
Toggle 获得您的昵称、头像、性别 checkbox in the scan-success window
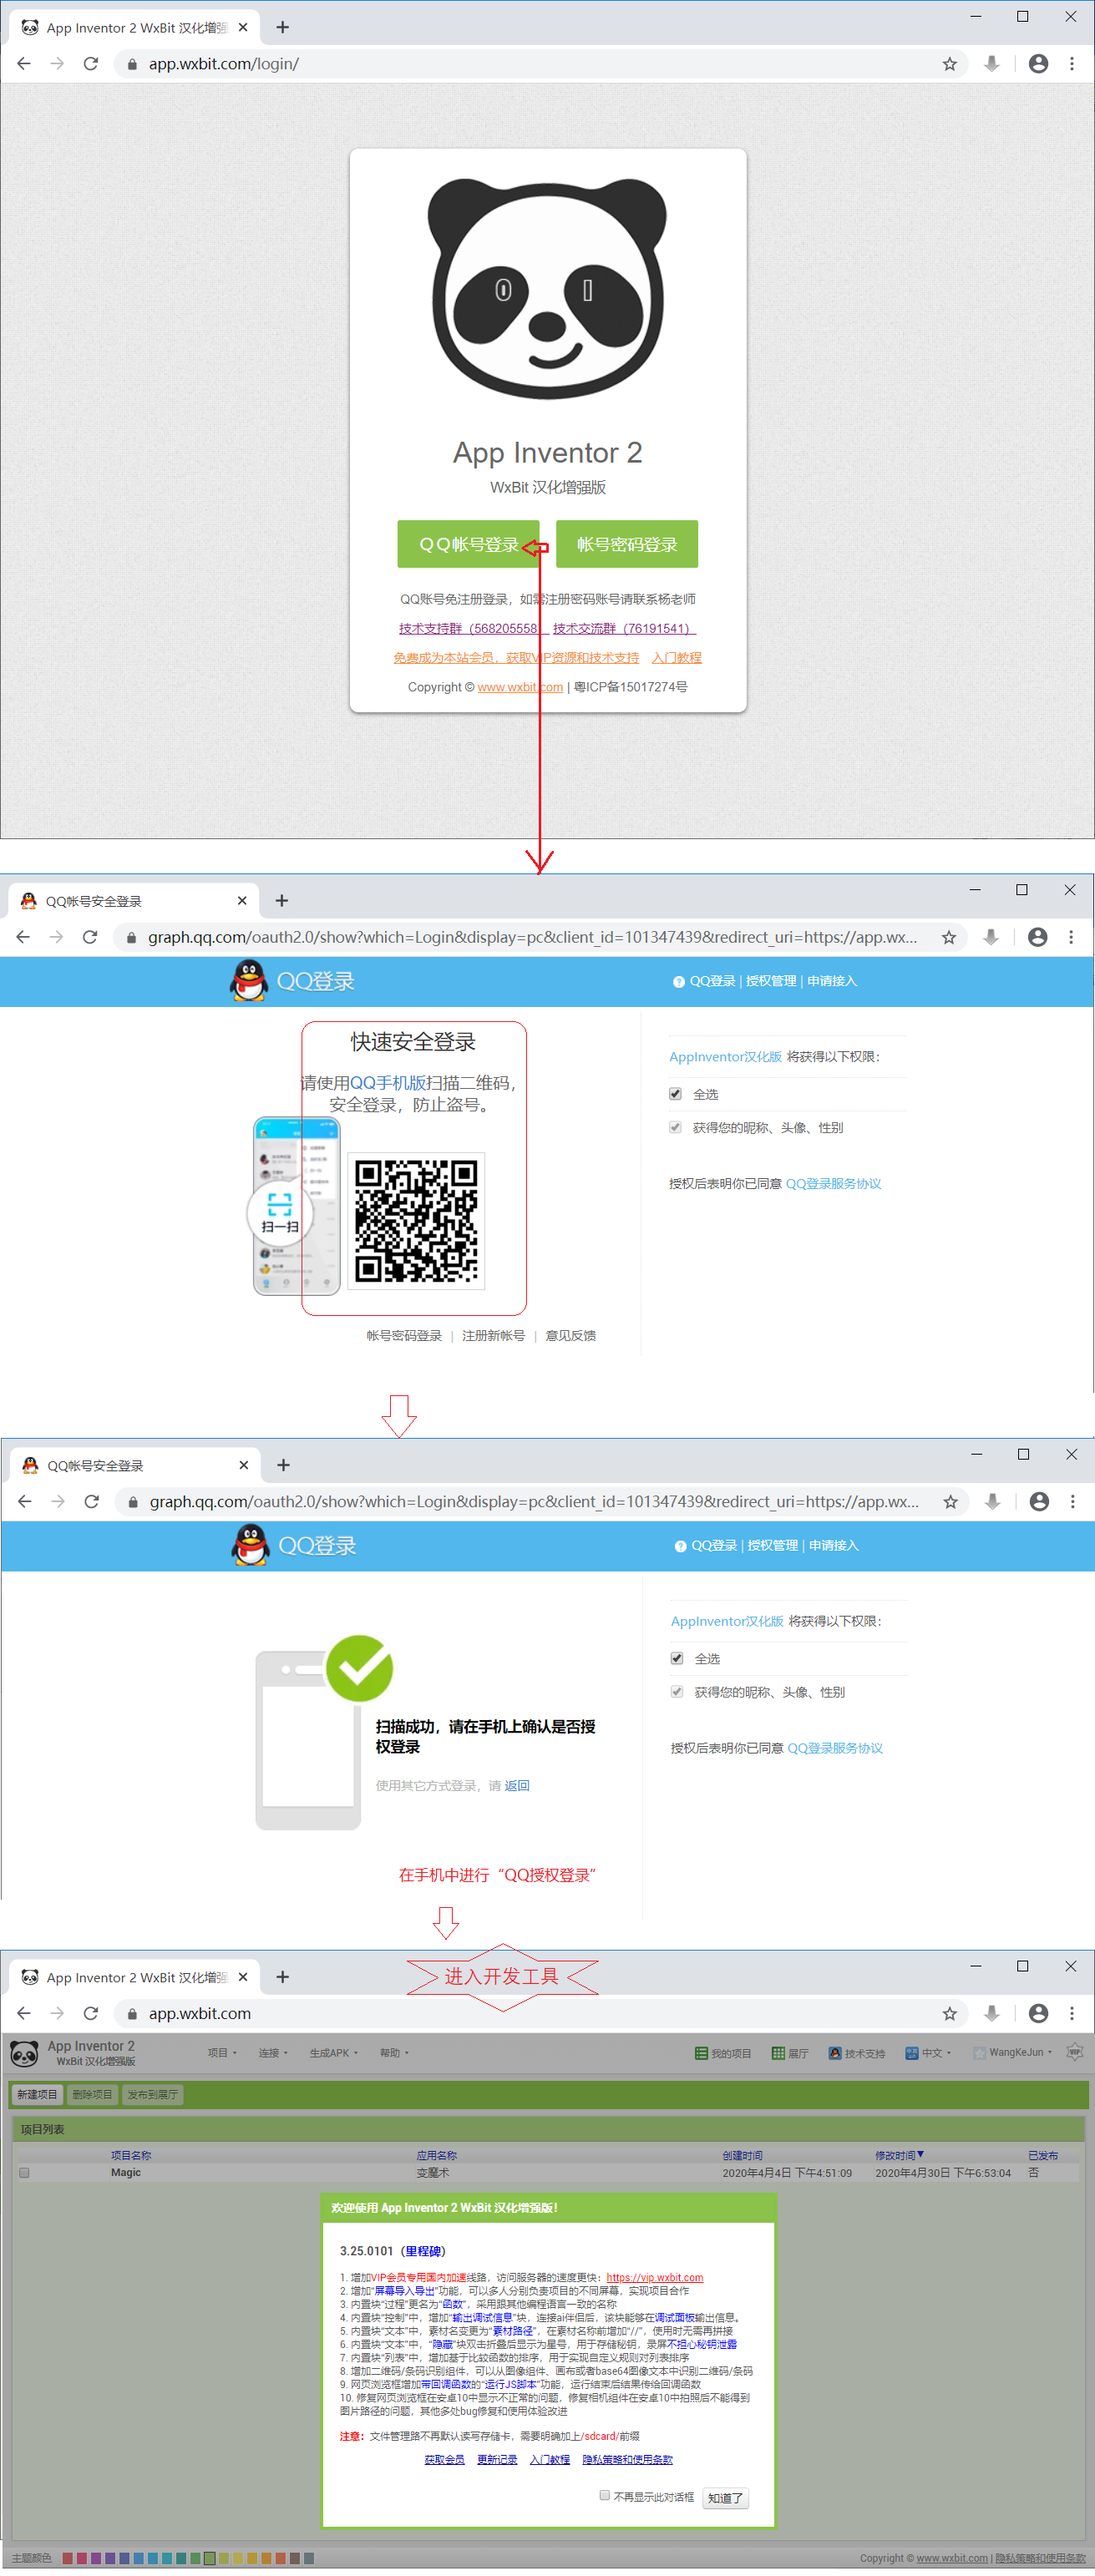[677, 1692]
